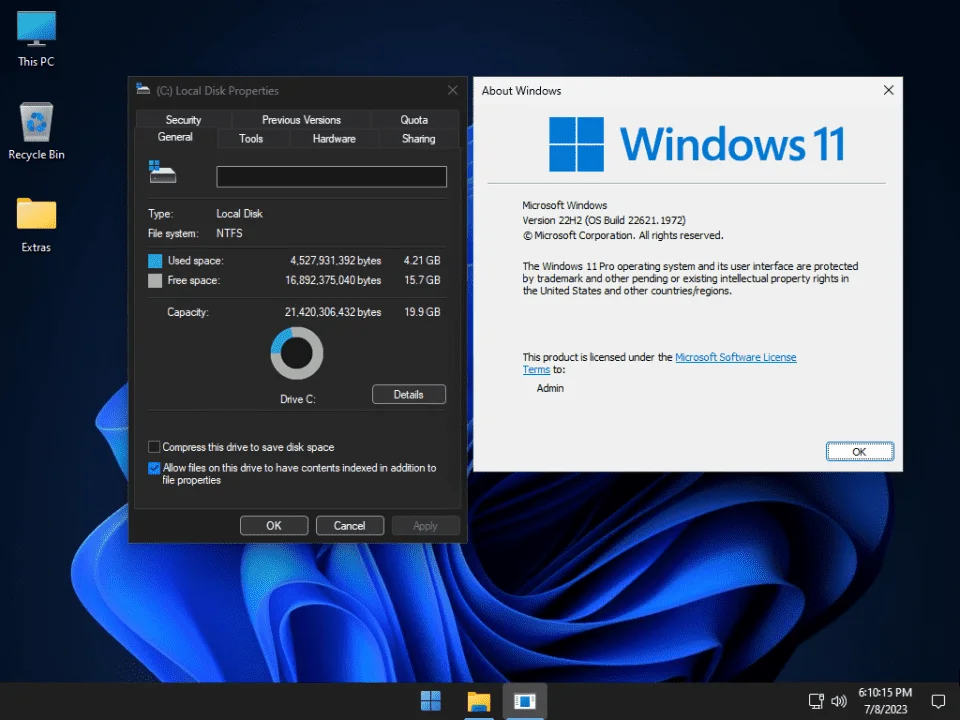
Task: Open the Start menu on taskbar
Action: click(x=430, y=700)
